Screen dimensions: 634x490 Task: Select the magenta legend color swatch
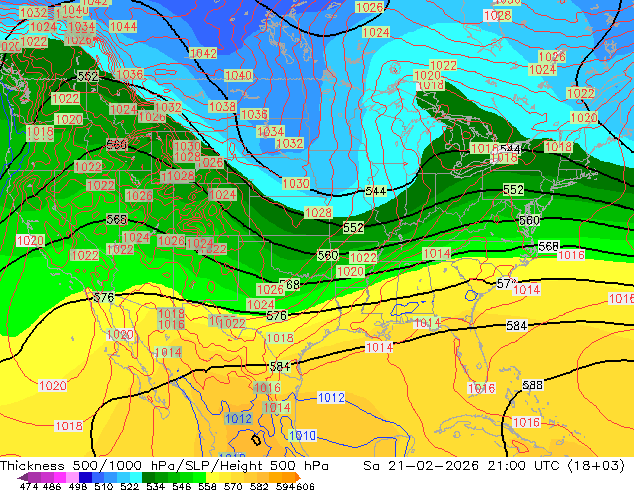(x=60, y=477)
